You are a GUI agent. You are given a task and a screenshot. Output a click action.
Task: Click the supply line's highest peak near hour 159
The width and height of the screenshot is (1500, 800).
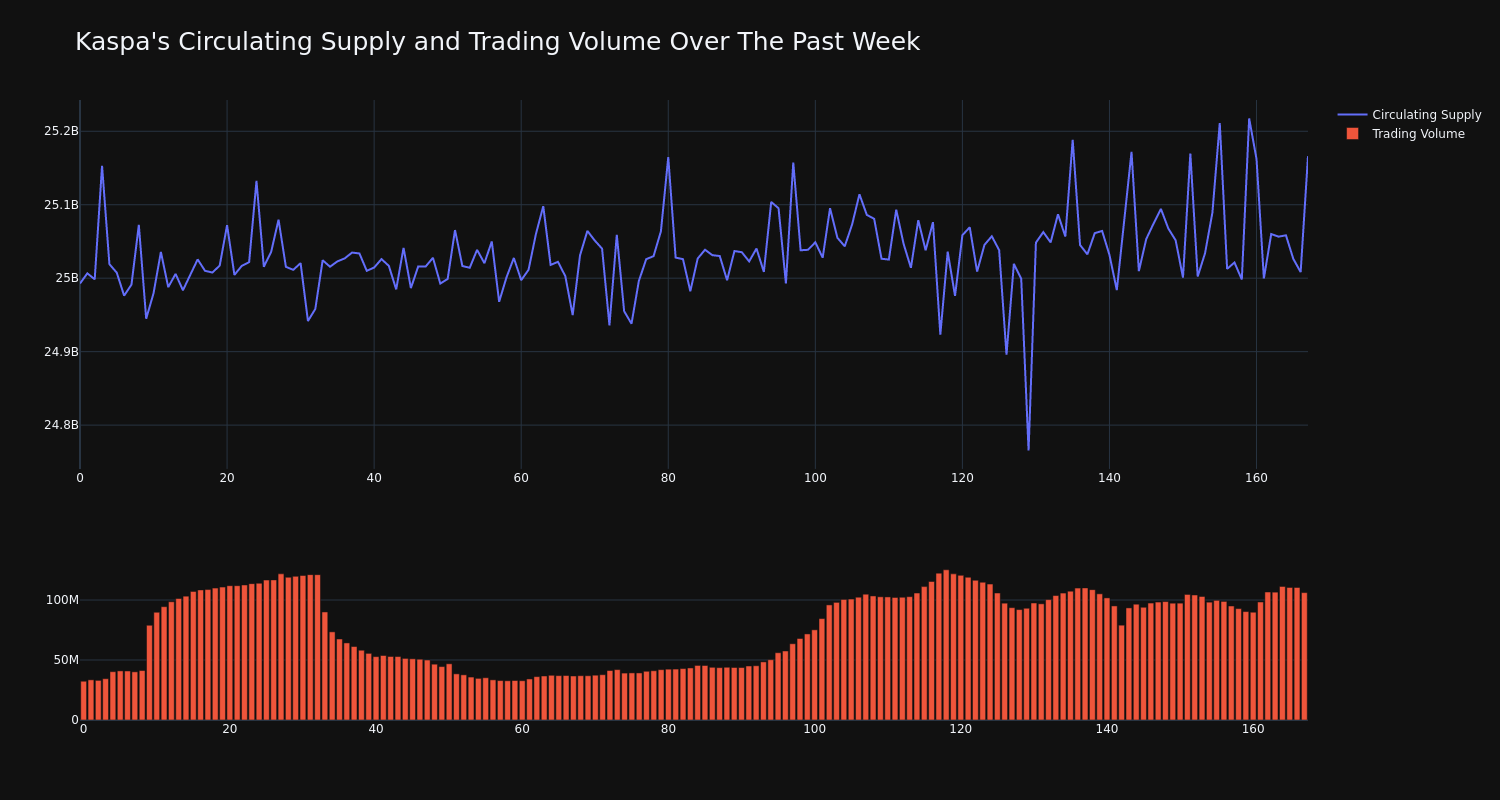point(1249,119)
